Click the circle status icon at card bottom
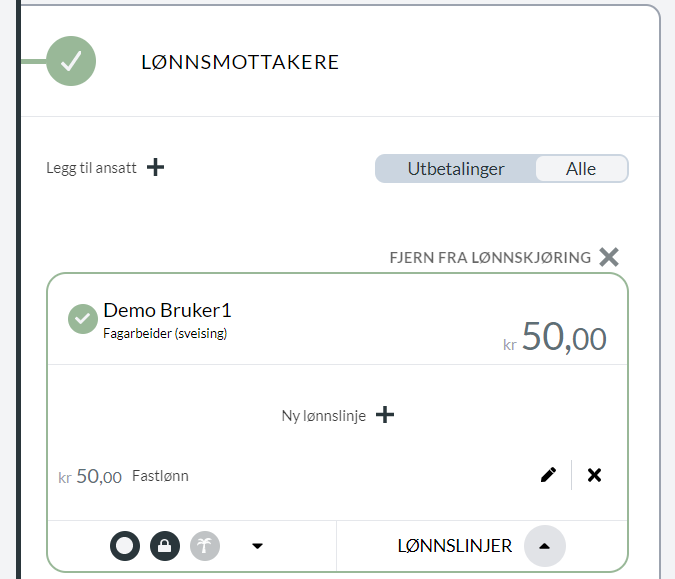 pos(125,546)
